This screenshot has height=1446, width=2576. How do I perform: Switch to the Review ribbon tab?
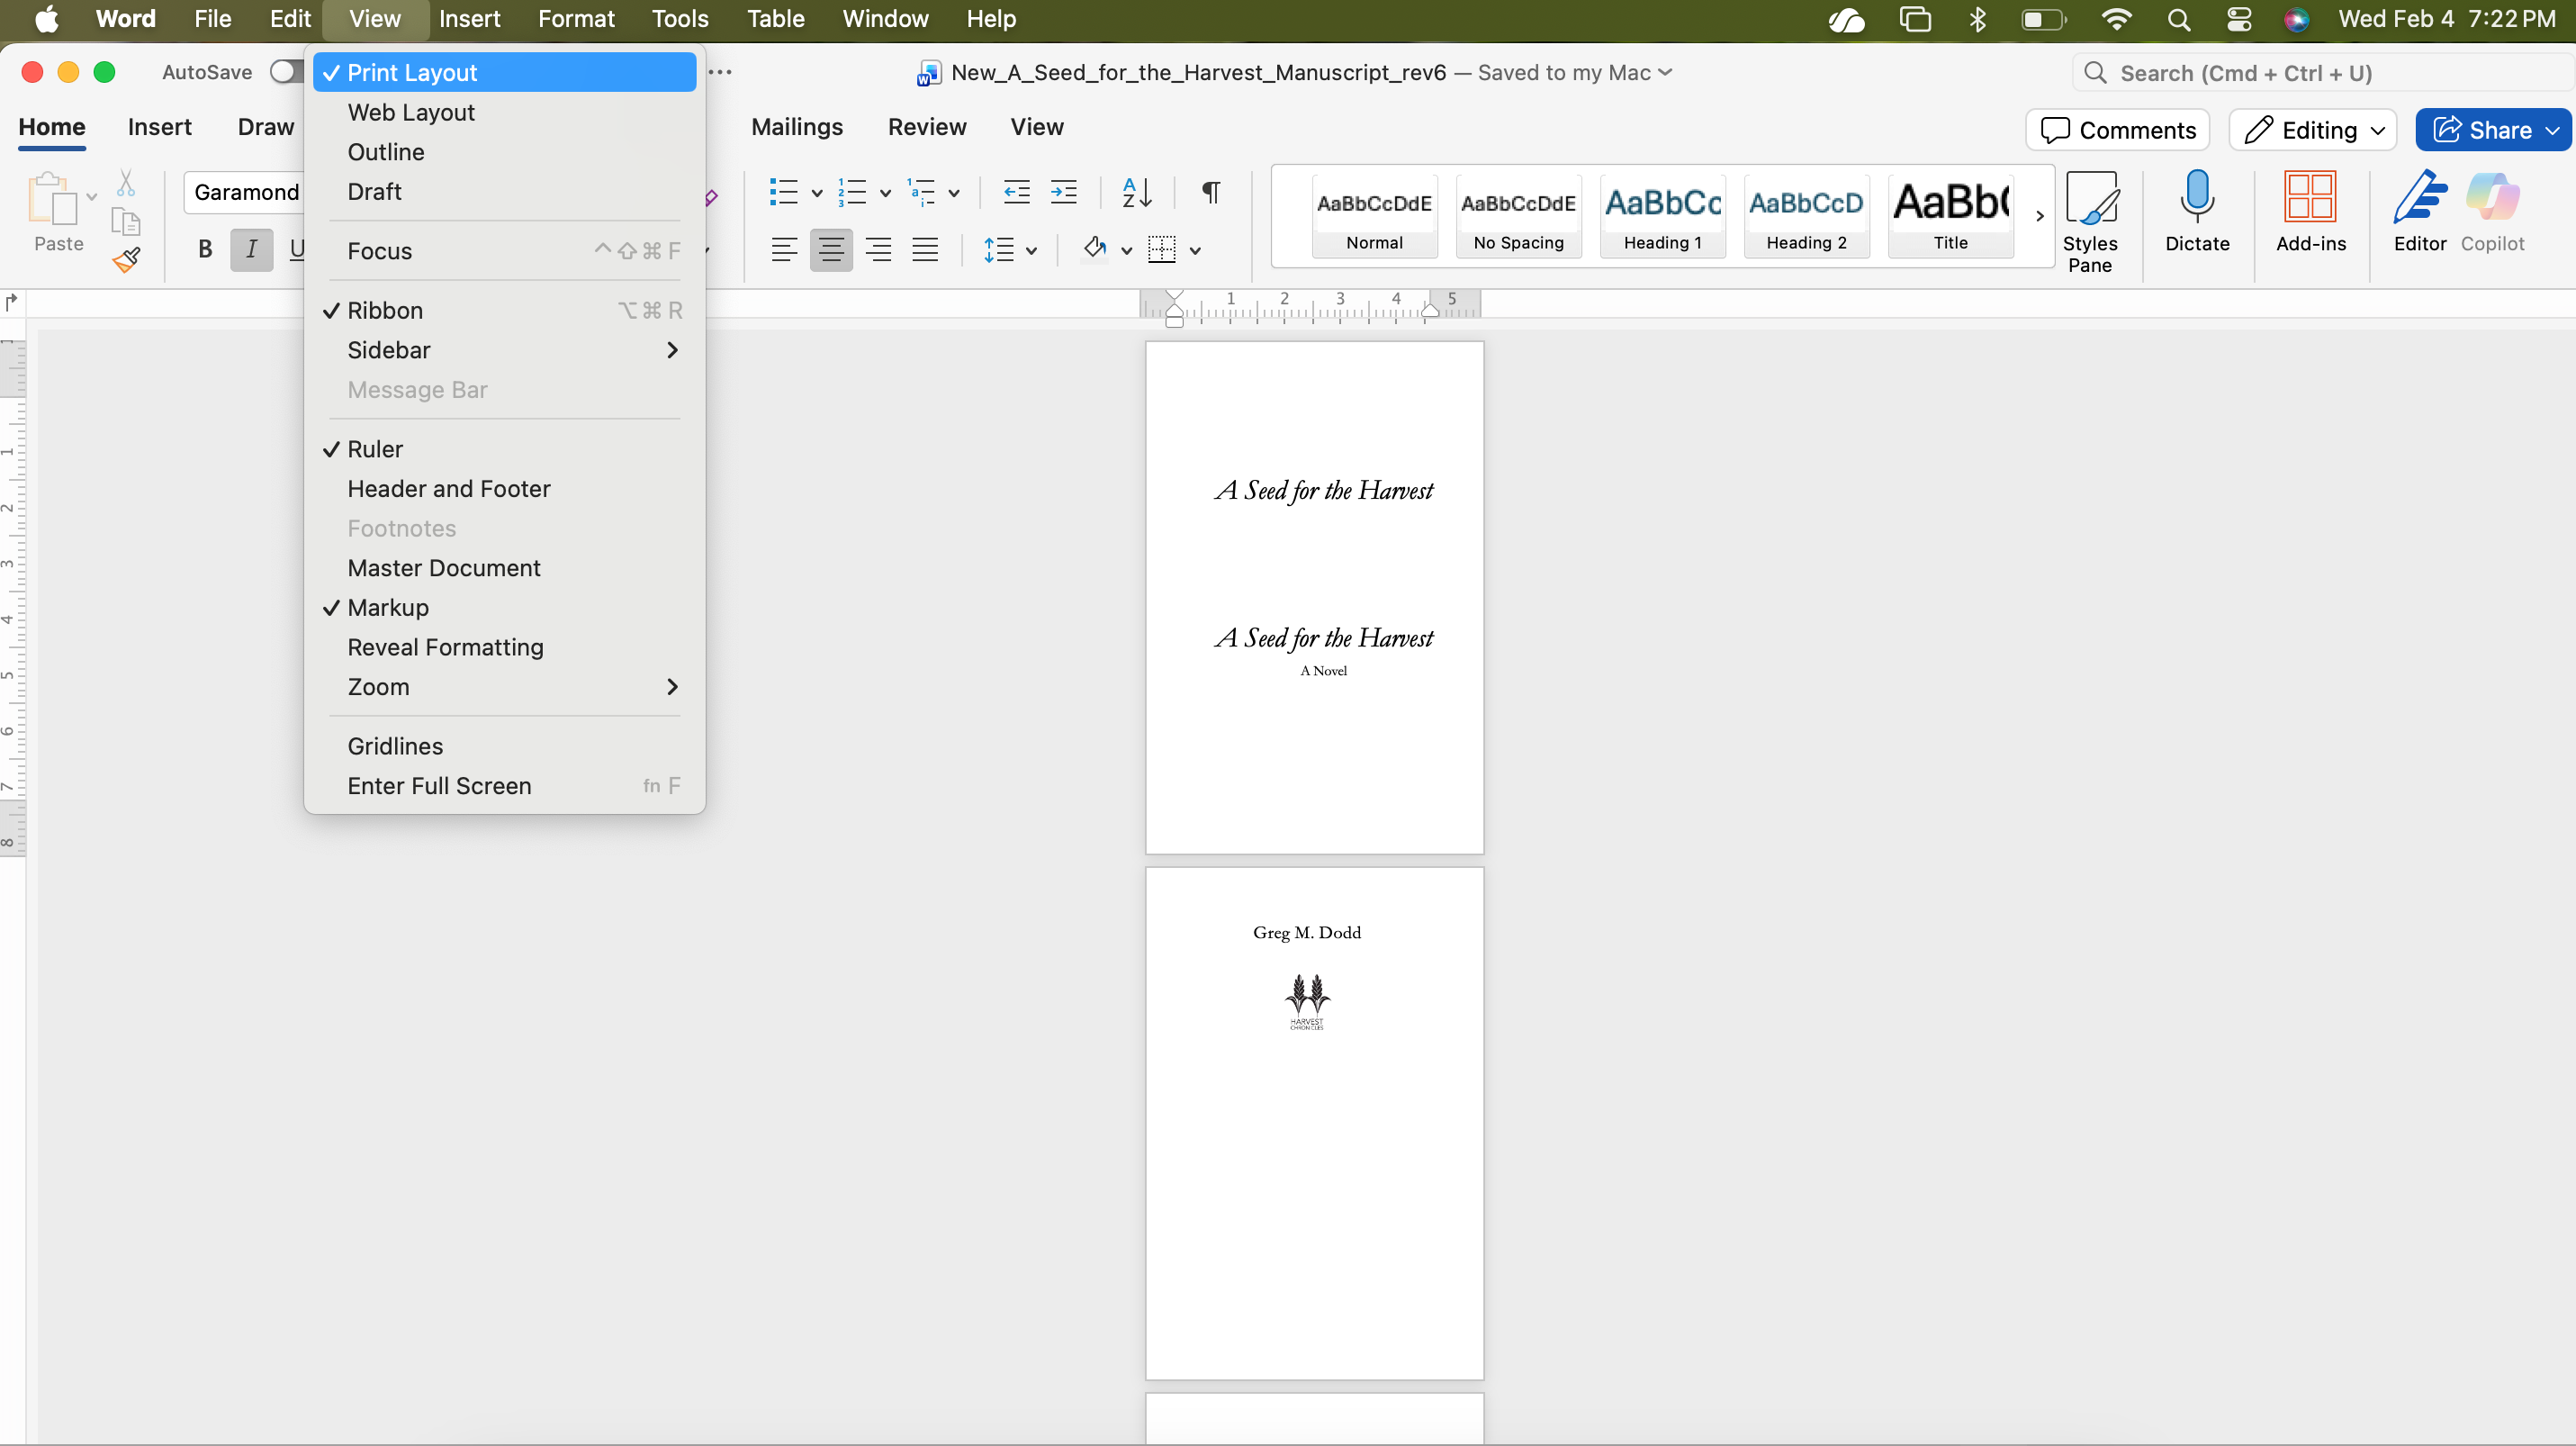(926, 127)
